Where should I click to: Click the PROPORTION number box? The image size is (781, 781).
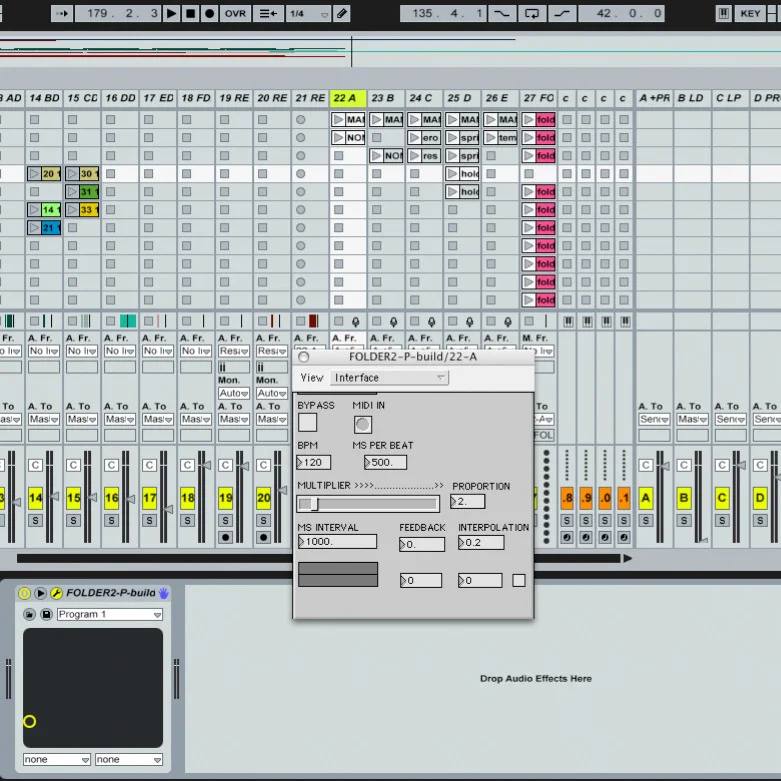(x=467, y=502)
